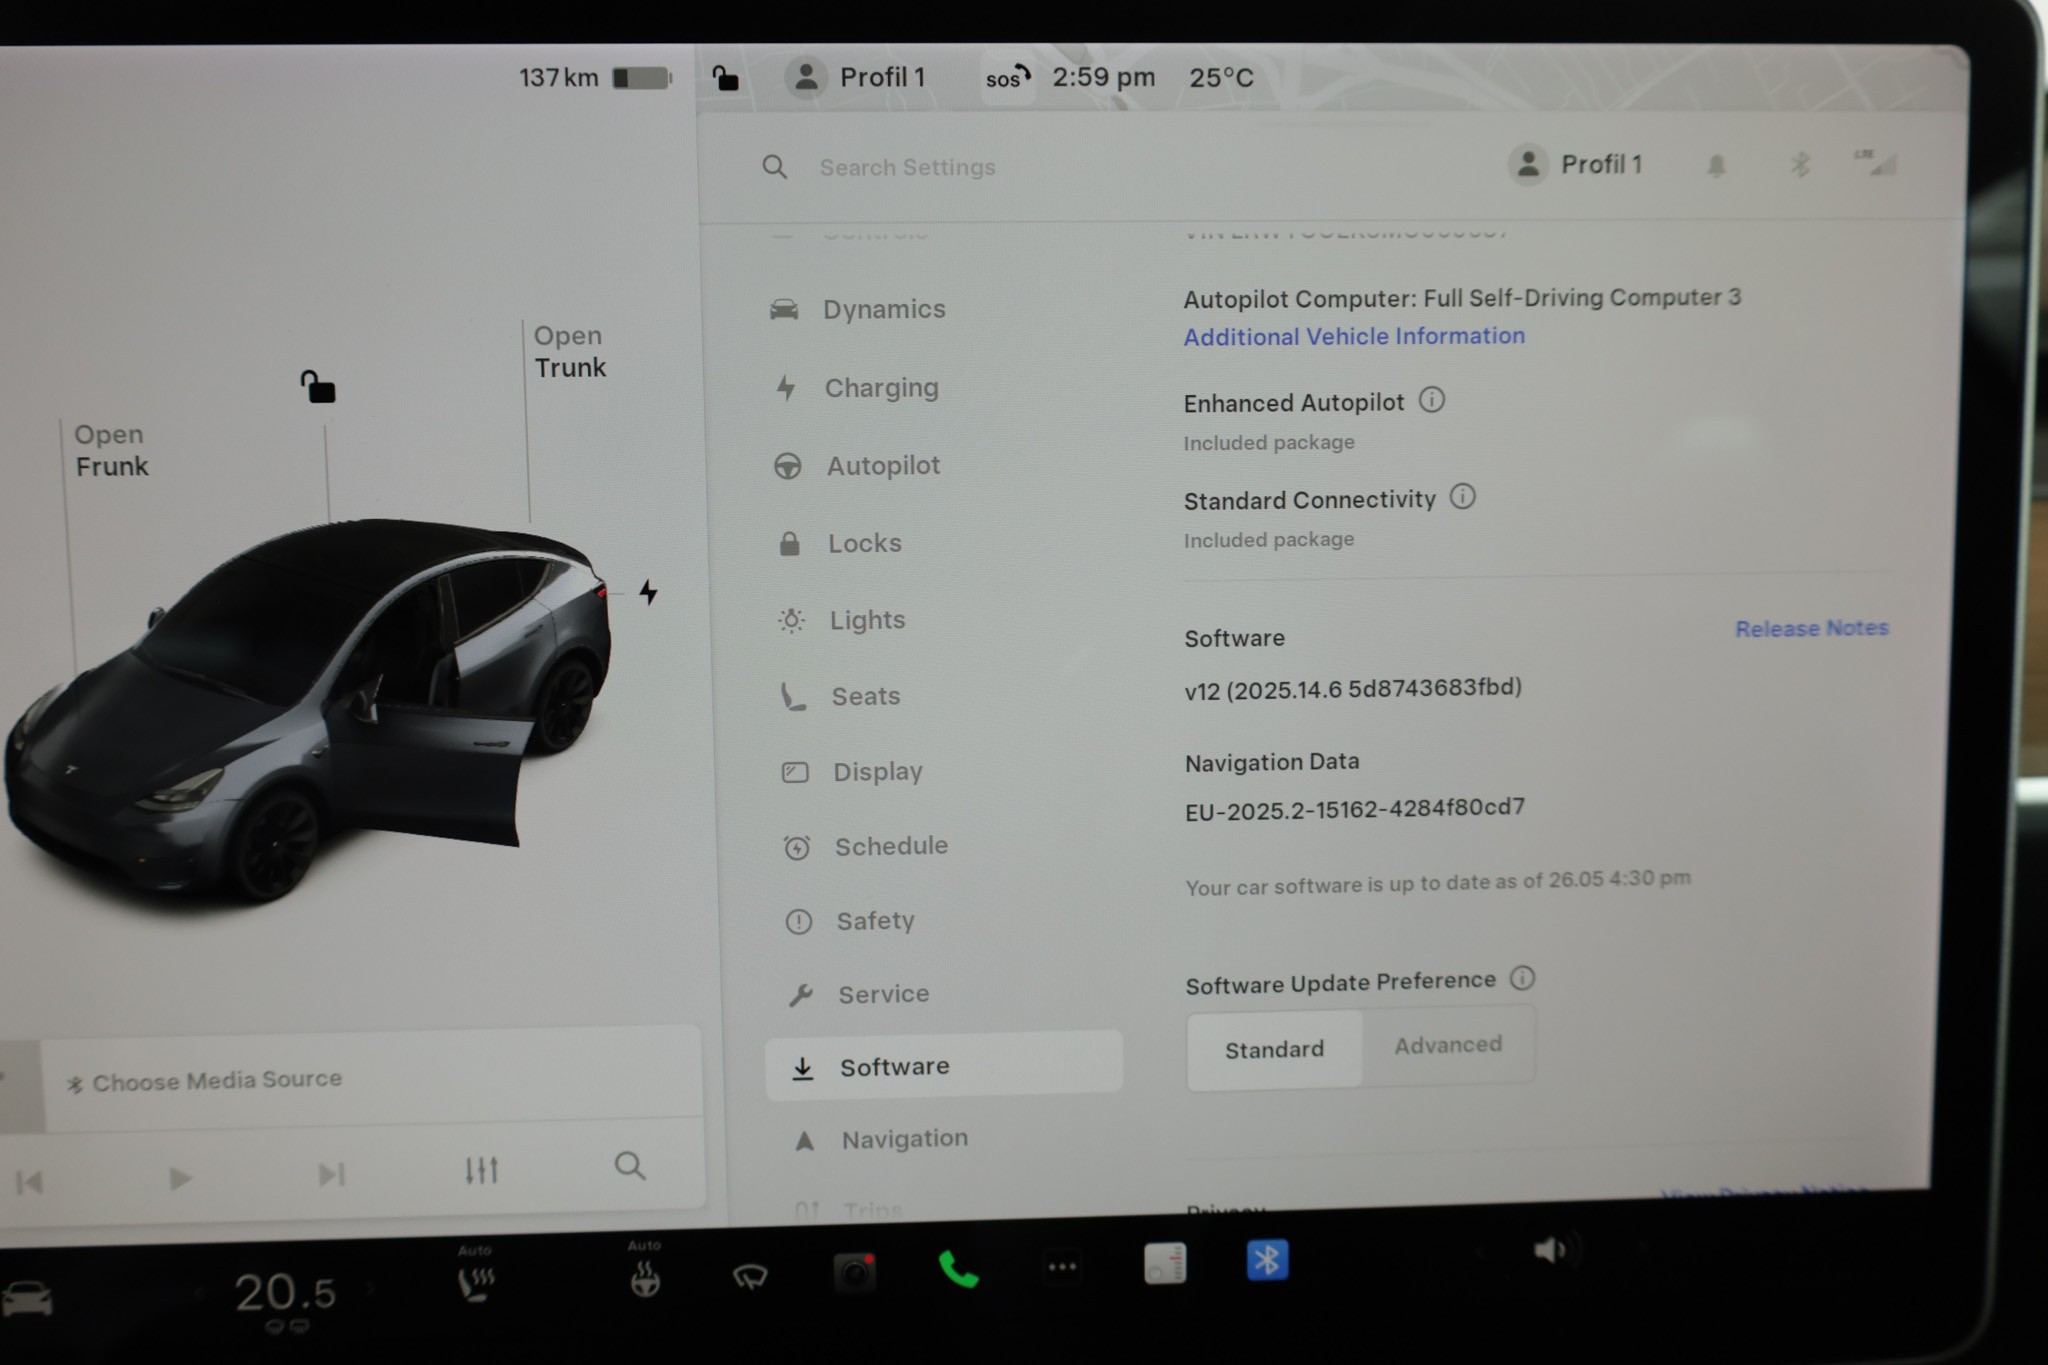Tap Bluetooth icon in settings header
This screenshot has height=1365, width=2048.
[x=1800, y=164]
